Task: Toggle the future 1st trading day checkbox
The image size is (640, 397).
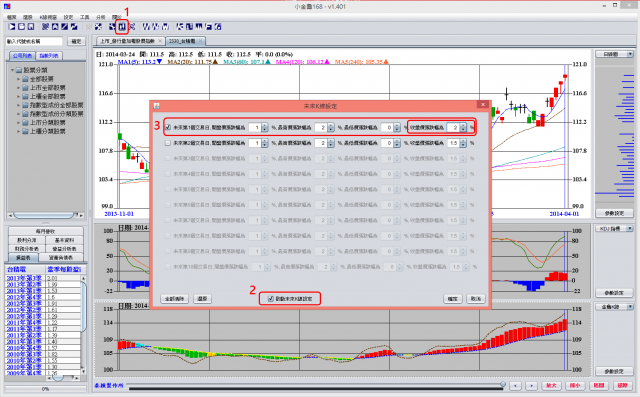Action: point(168,127)
